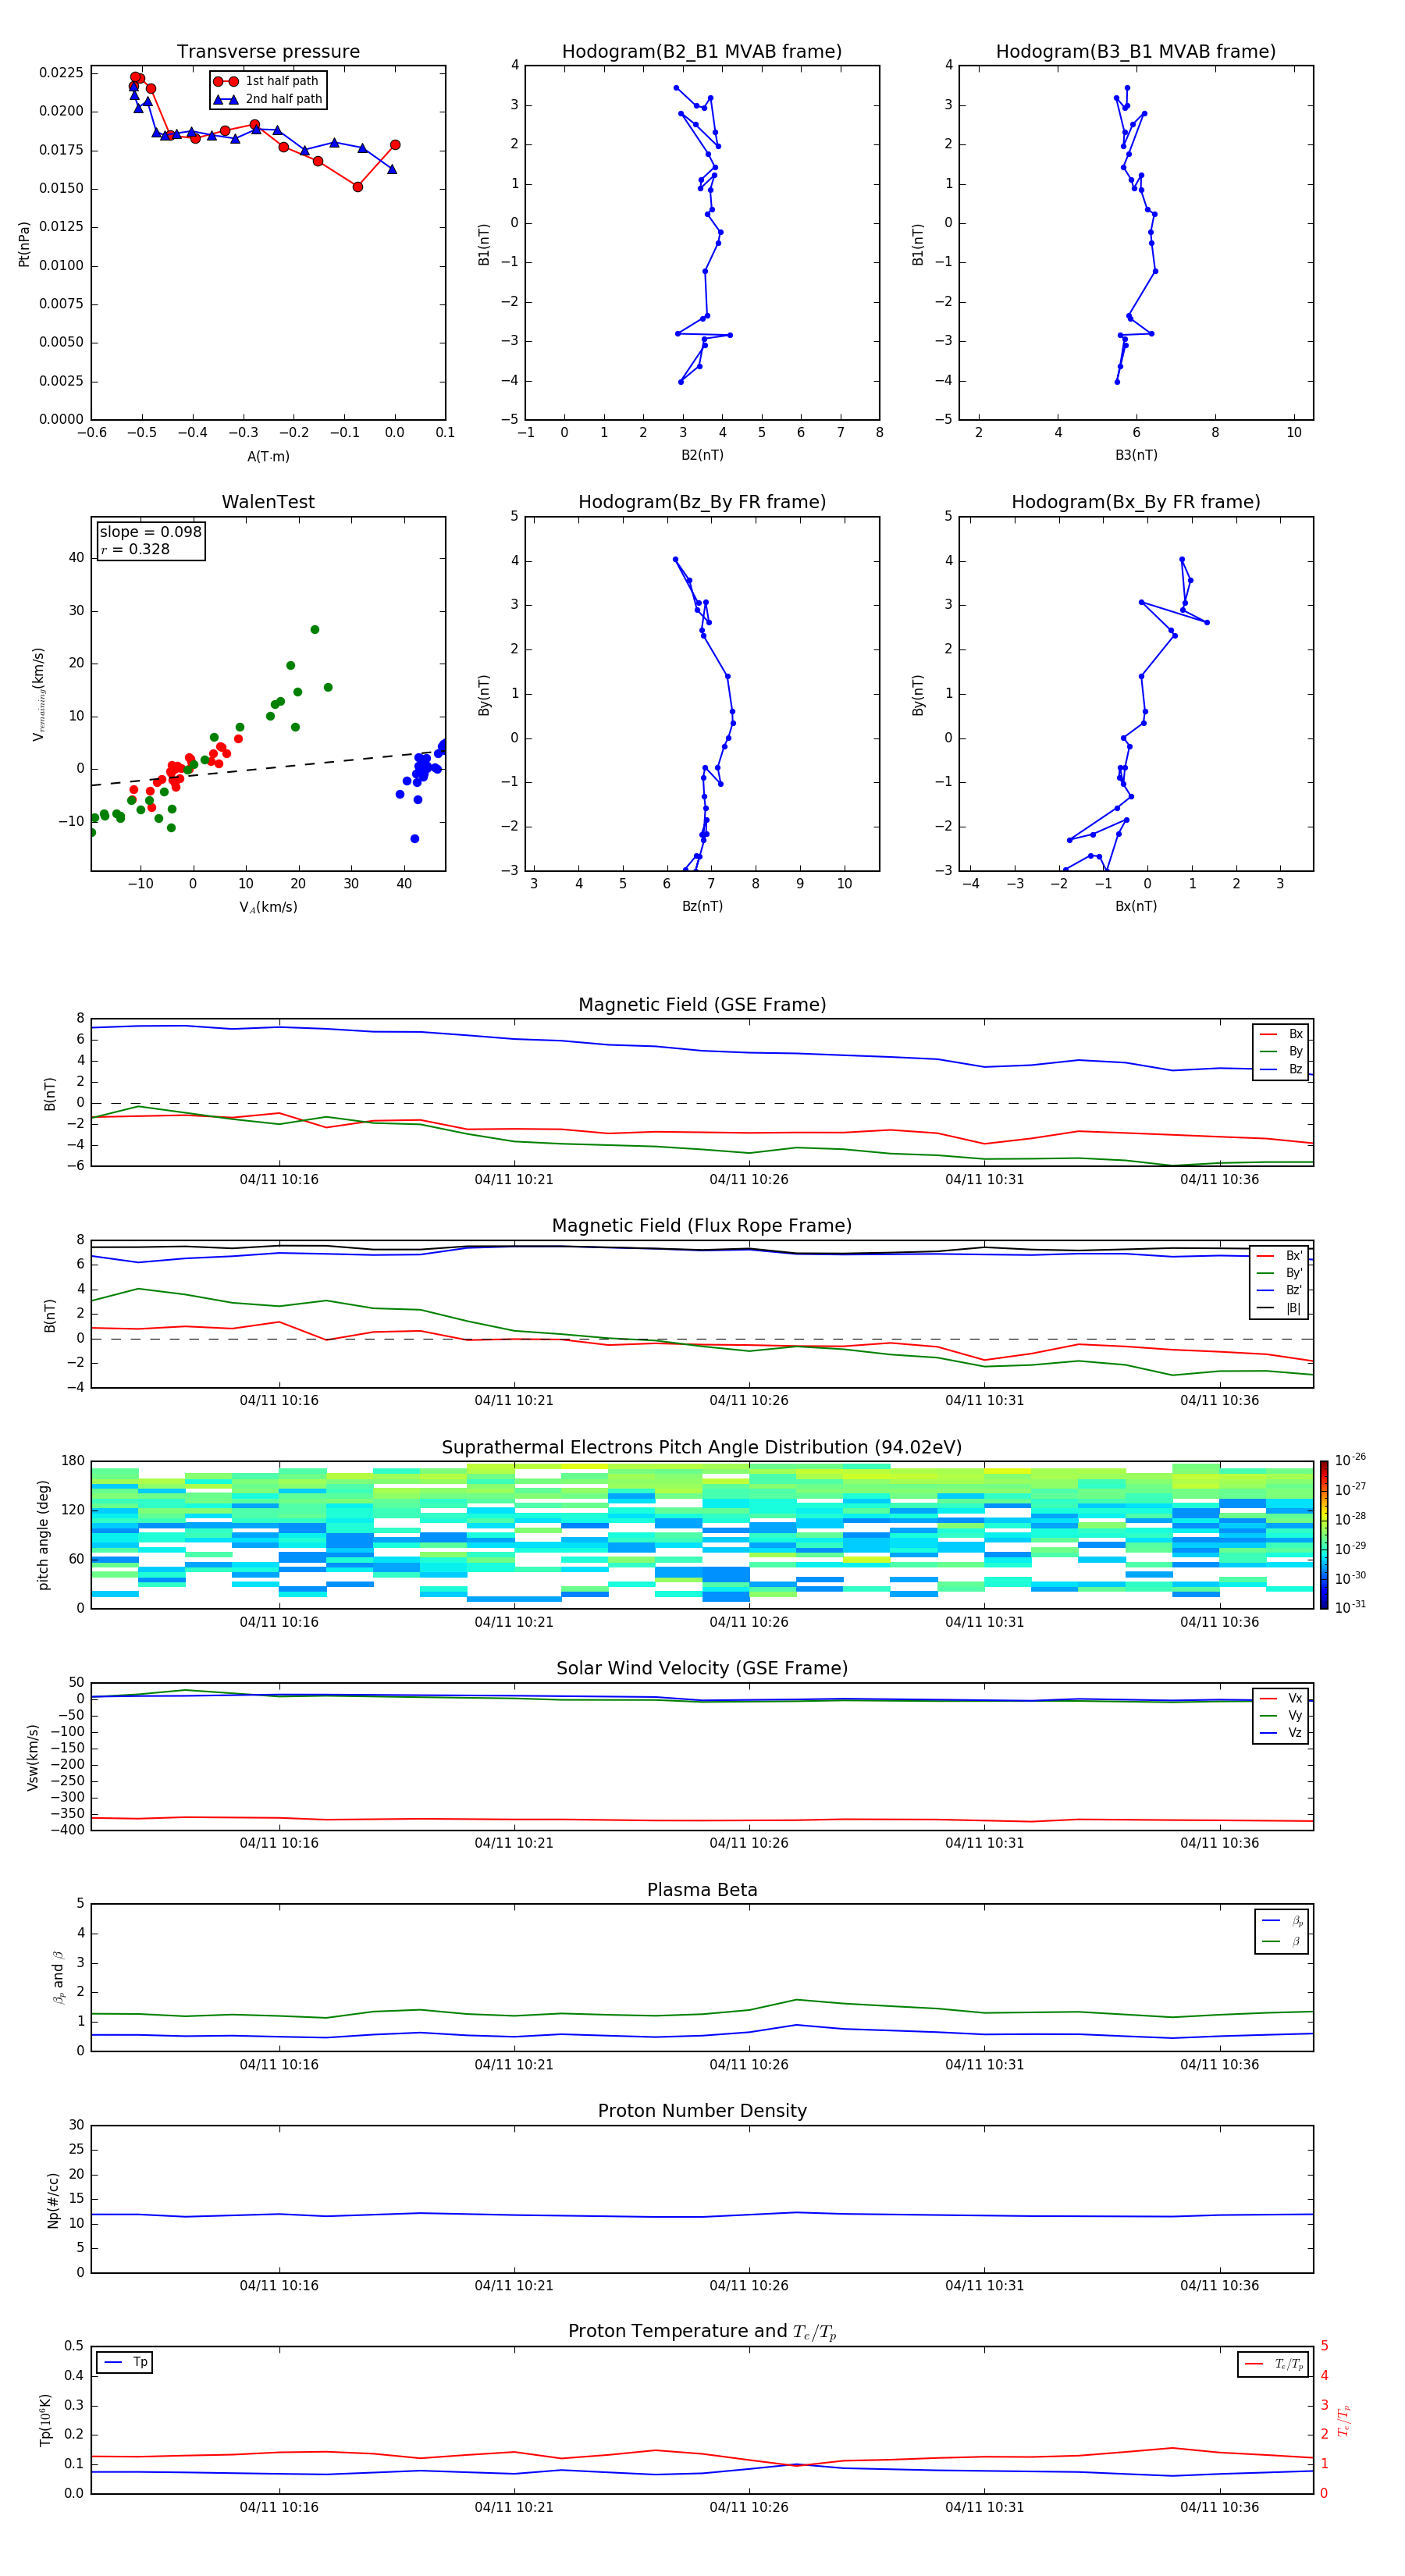Select the "2nd half path" legend entry
The height and width of the screenshot is (2576, 1405).
pos(268,99)
